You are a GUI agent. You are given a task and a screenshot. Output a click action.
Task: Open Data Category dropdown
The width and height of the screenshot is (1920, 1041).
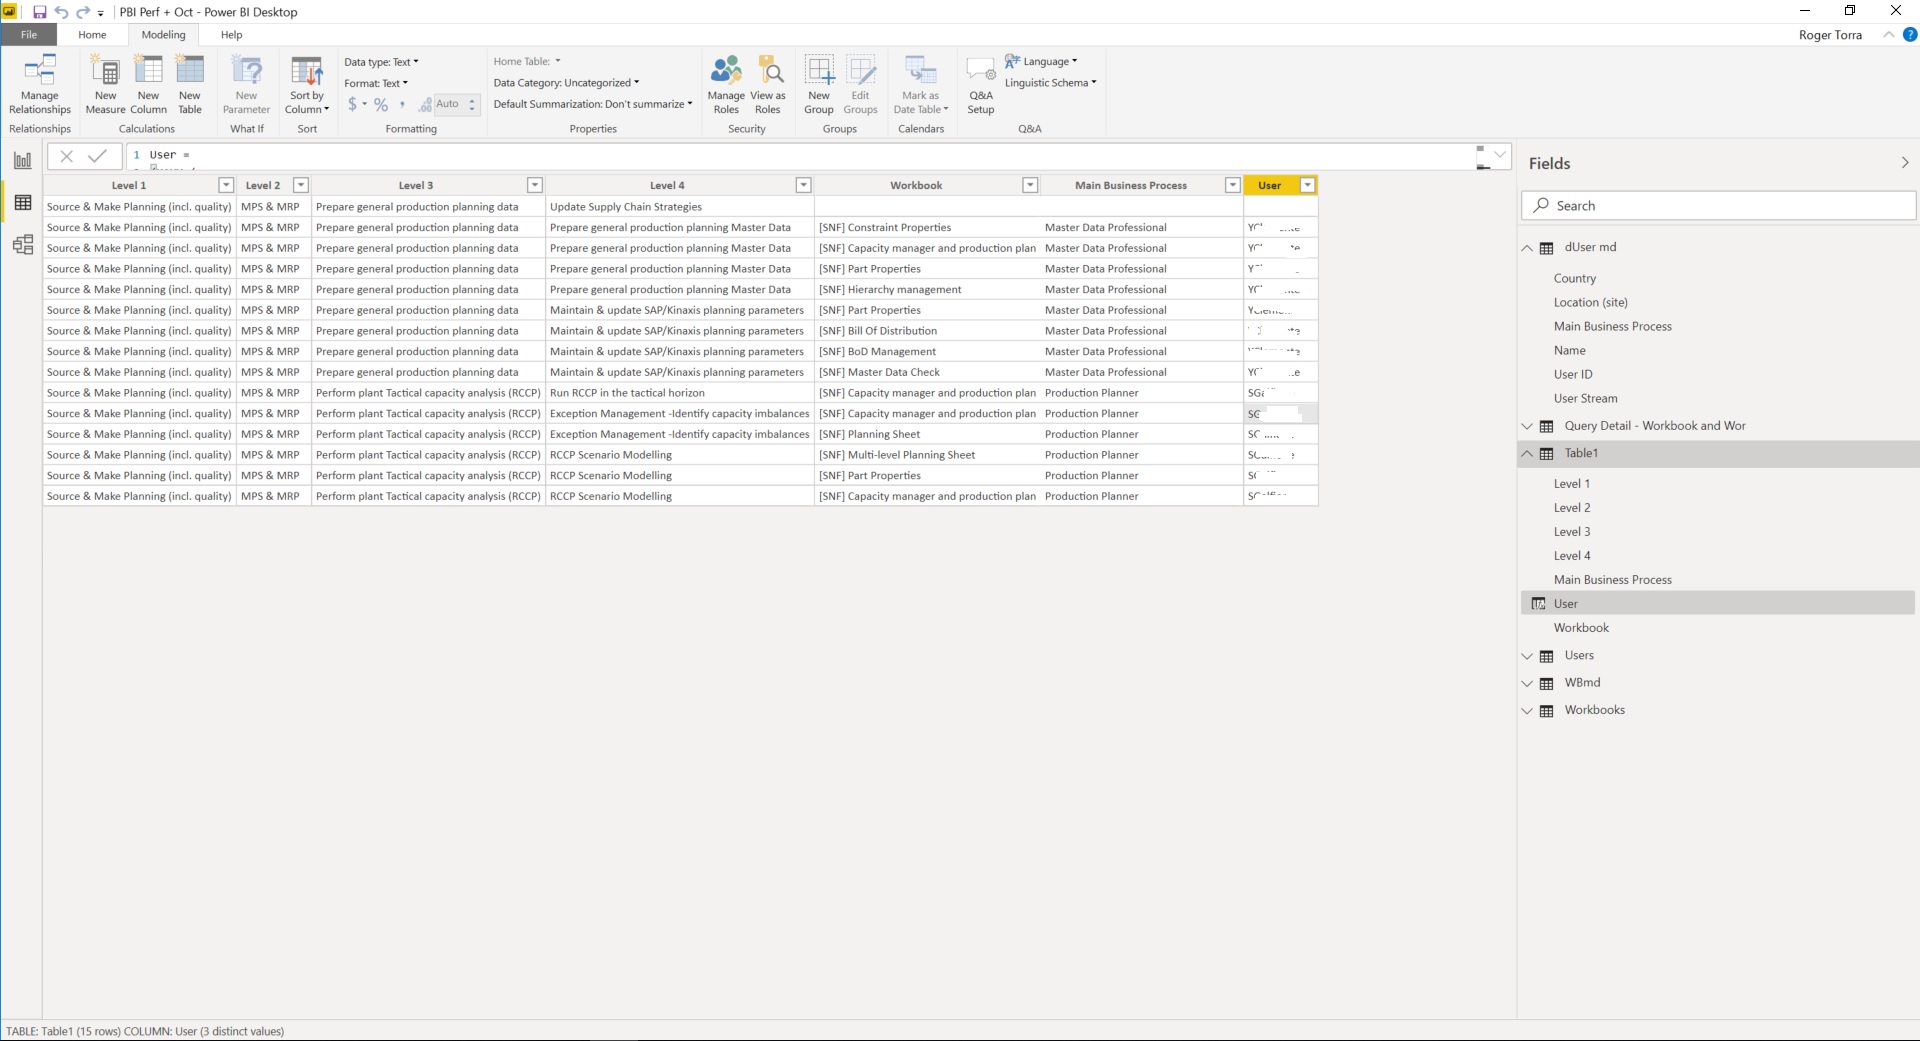(x=566, y=83)
